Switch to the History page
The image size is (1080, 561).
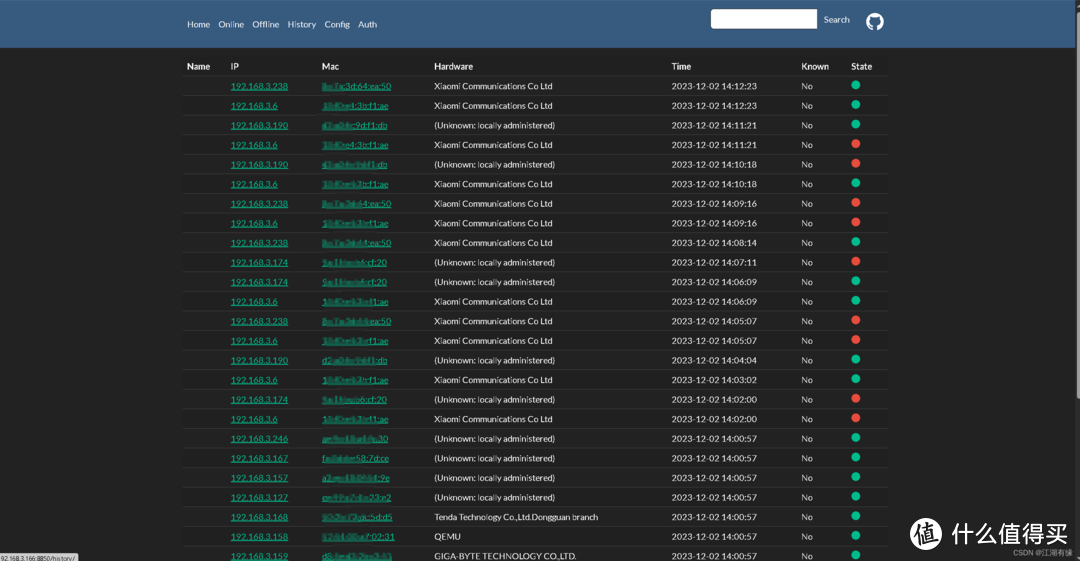302,24
